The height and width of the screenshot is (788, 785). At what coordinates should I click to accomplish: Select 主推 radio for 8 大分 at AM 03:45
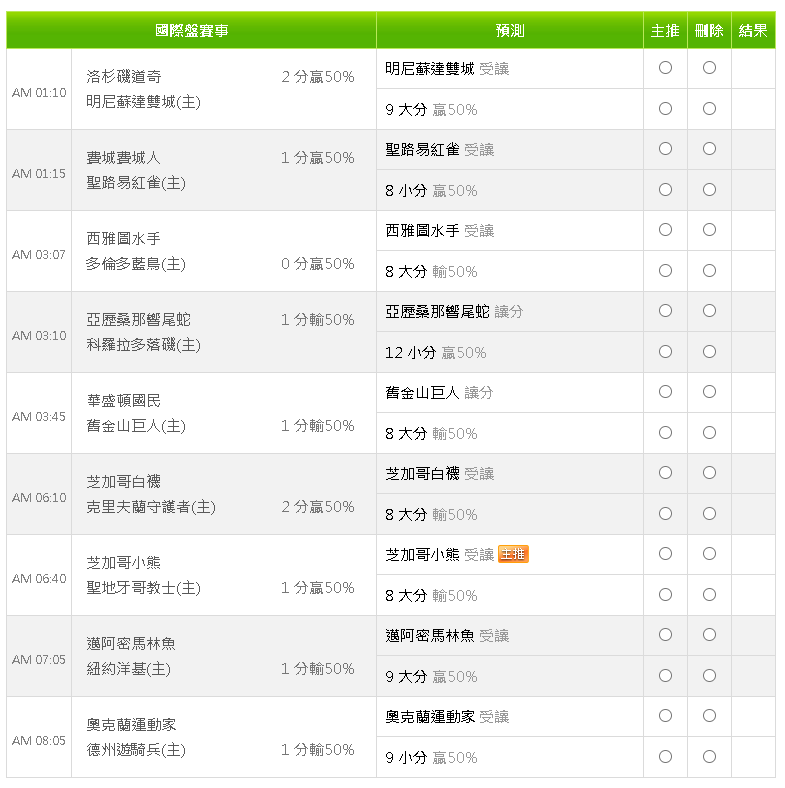tap(665, 432)
